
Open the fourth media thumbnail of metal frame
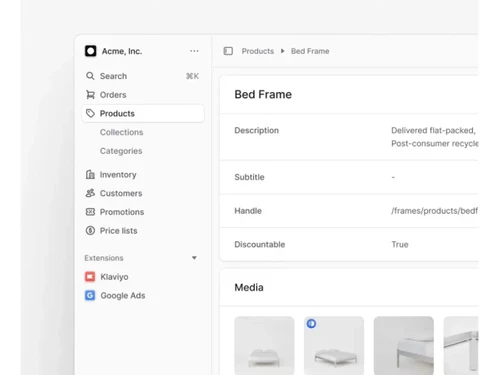461,345
